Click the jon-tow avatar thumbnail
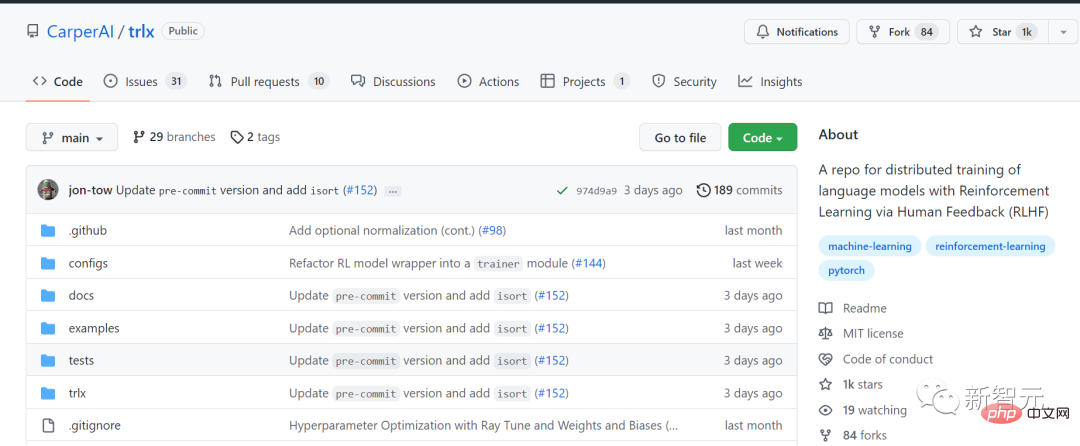The height and width of the screenshot is (446, 1080). [x=47, y=190]
